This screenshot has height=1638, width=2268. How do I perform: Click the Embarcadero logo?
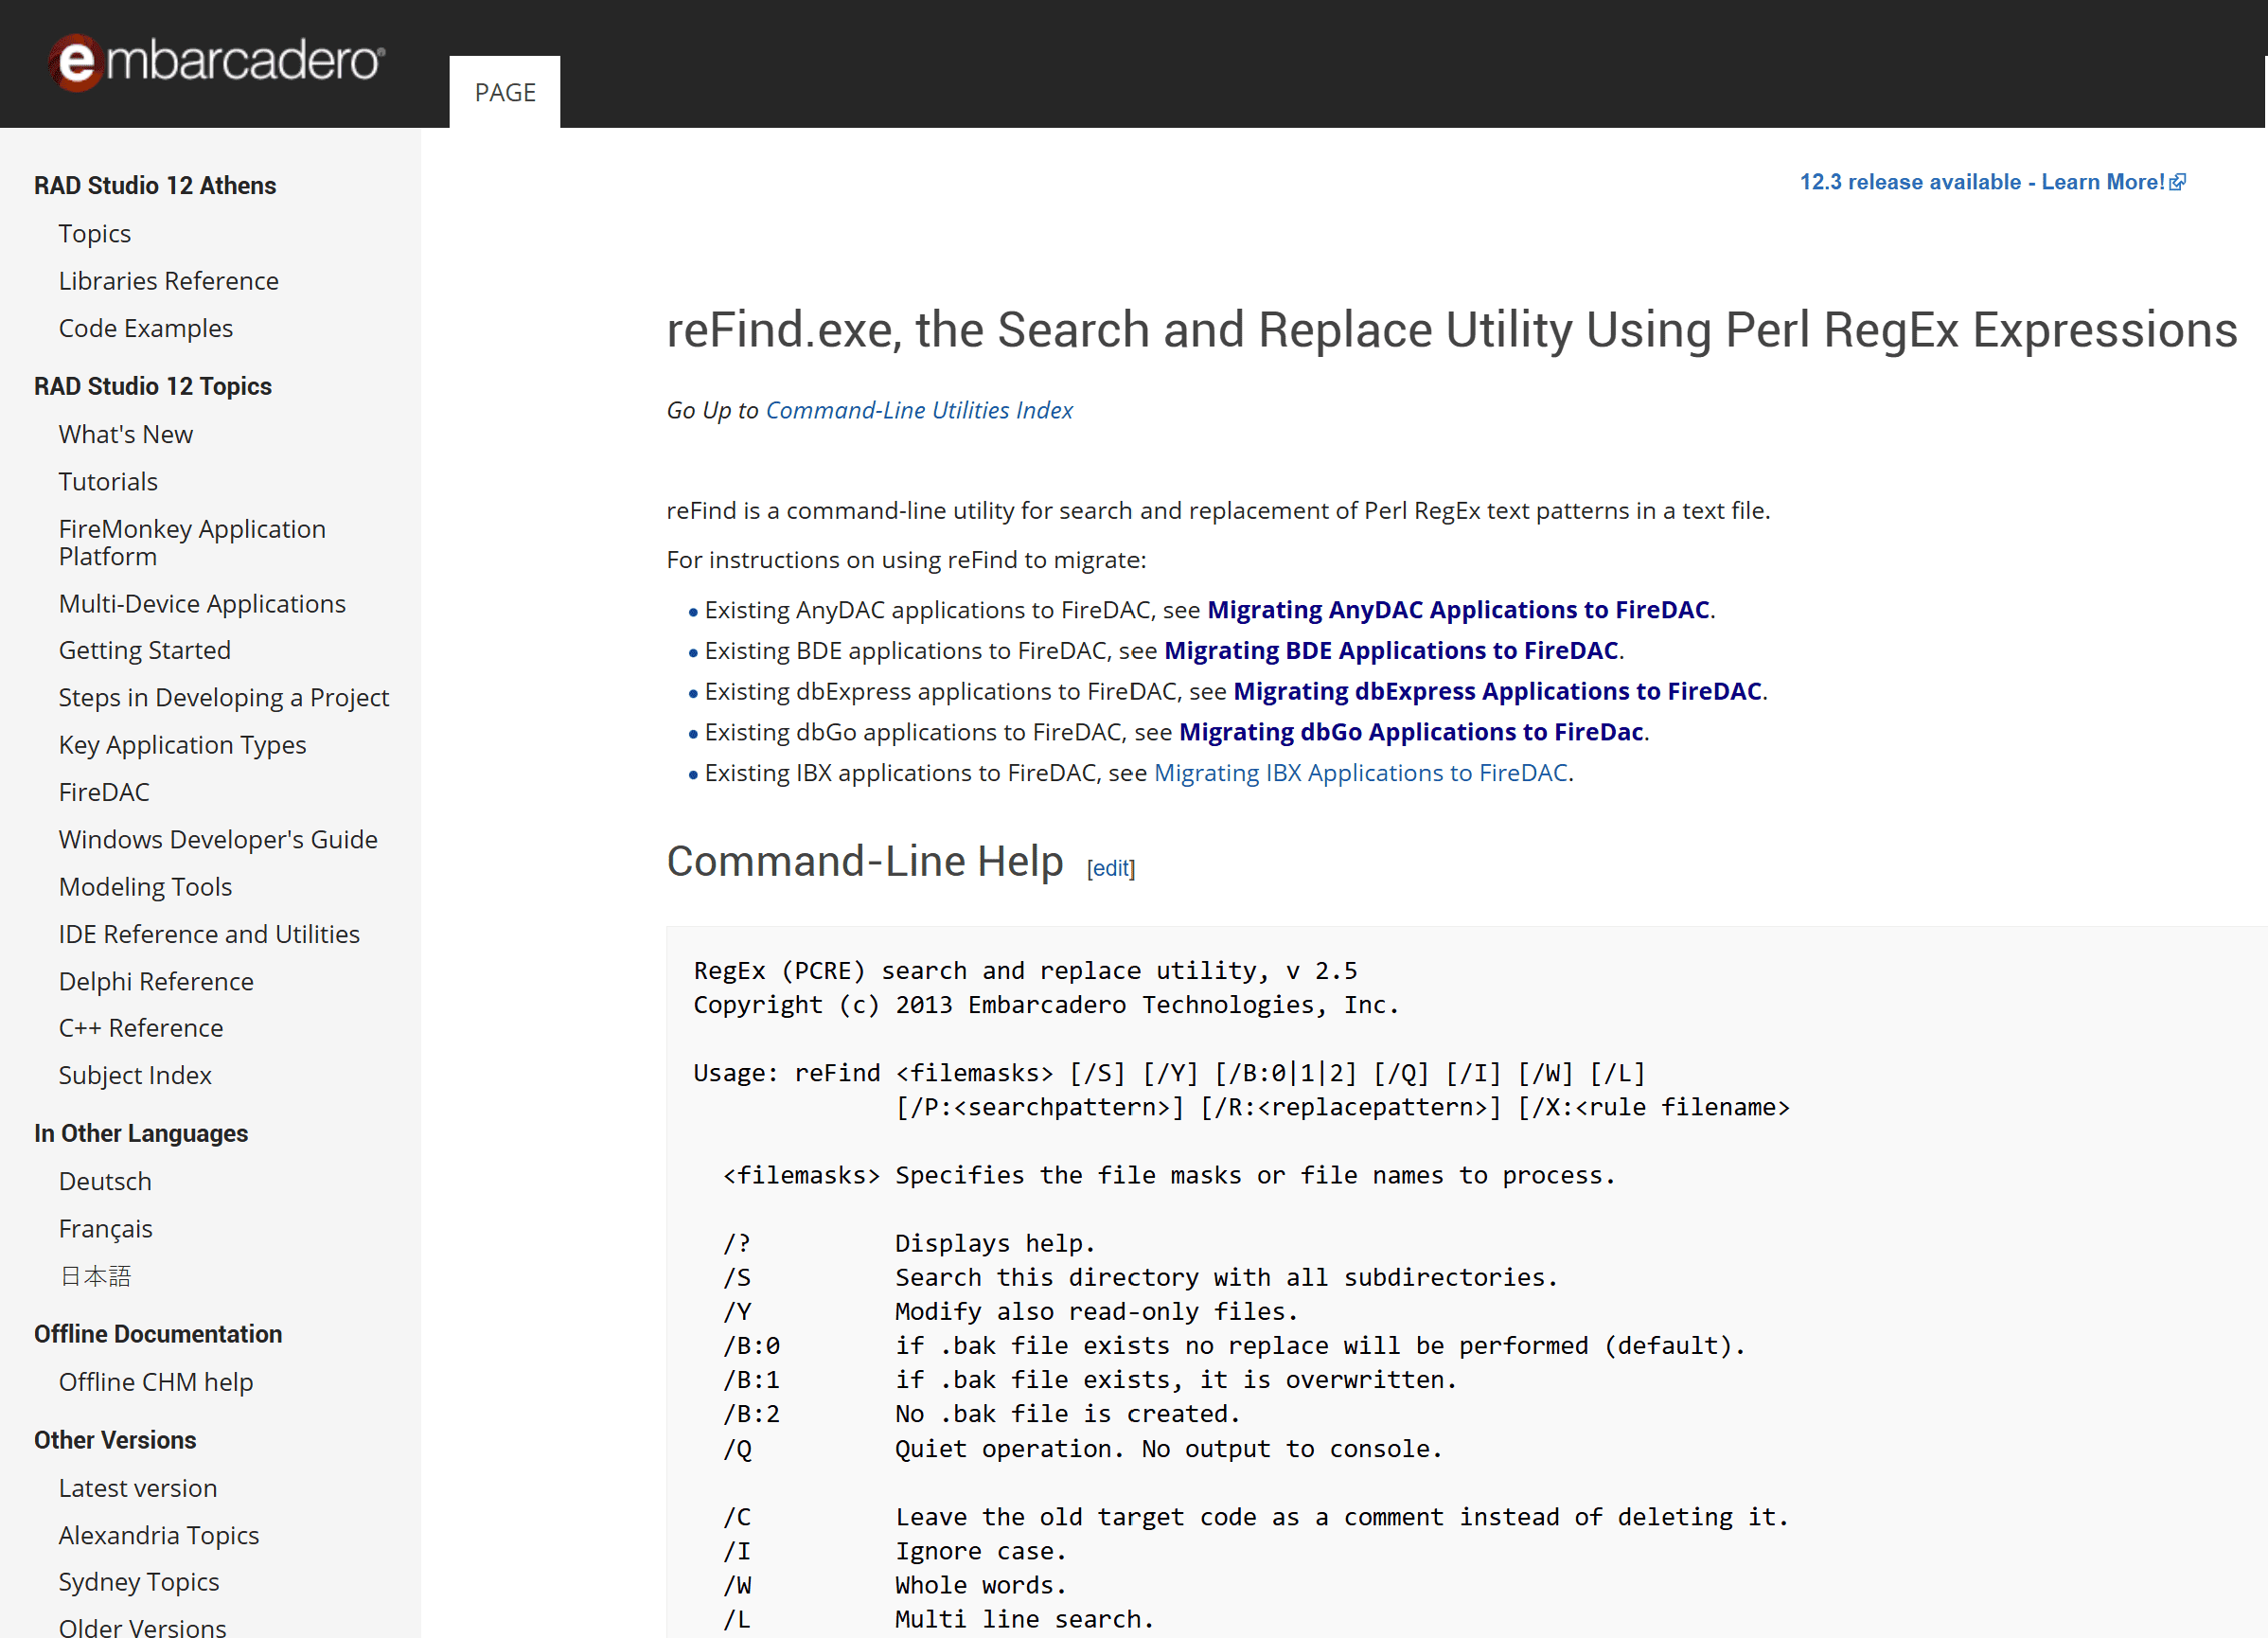point(216,62)
